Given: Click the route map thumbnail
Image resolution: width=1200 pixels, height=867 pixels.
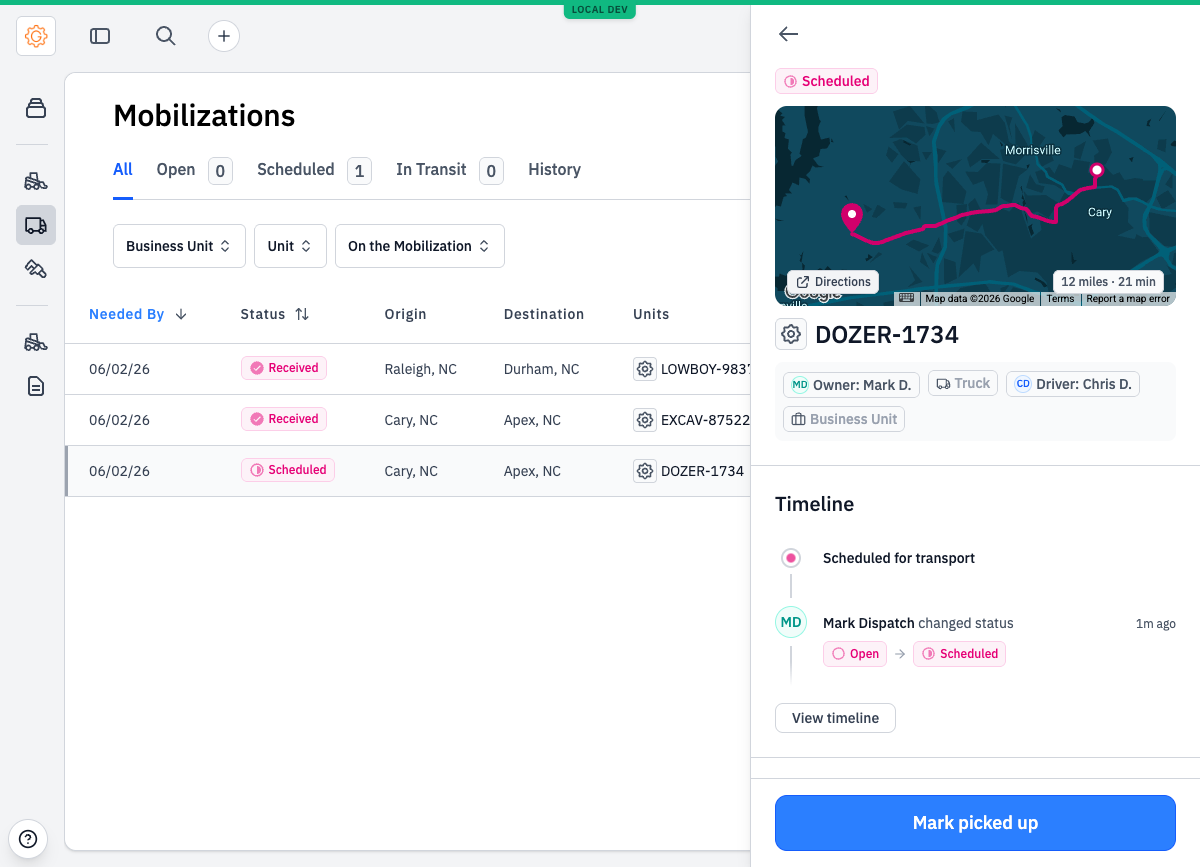Looking at the screenshot, I should 975,205.
